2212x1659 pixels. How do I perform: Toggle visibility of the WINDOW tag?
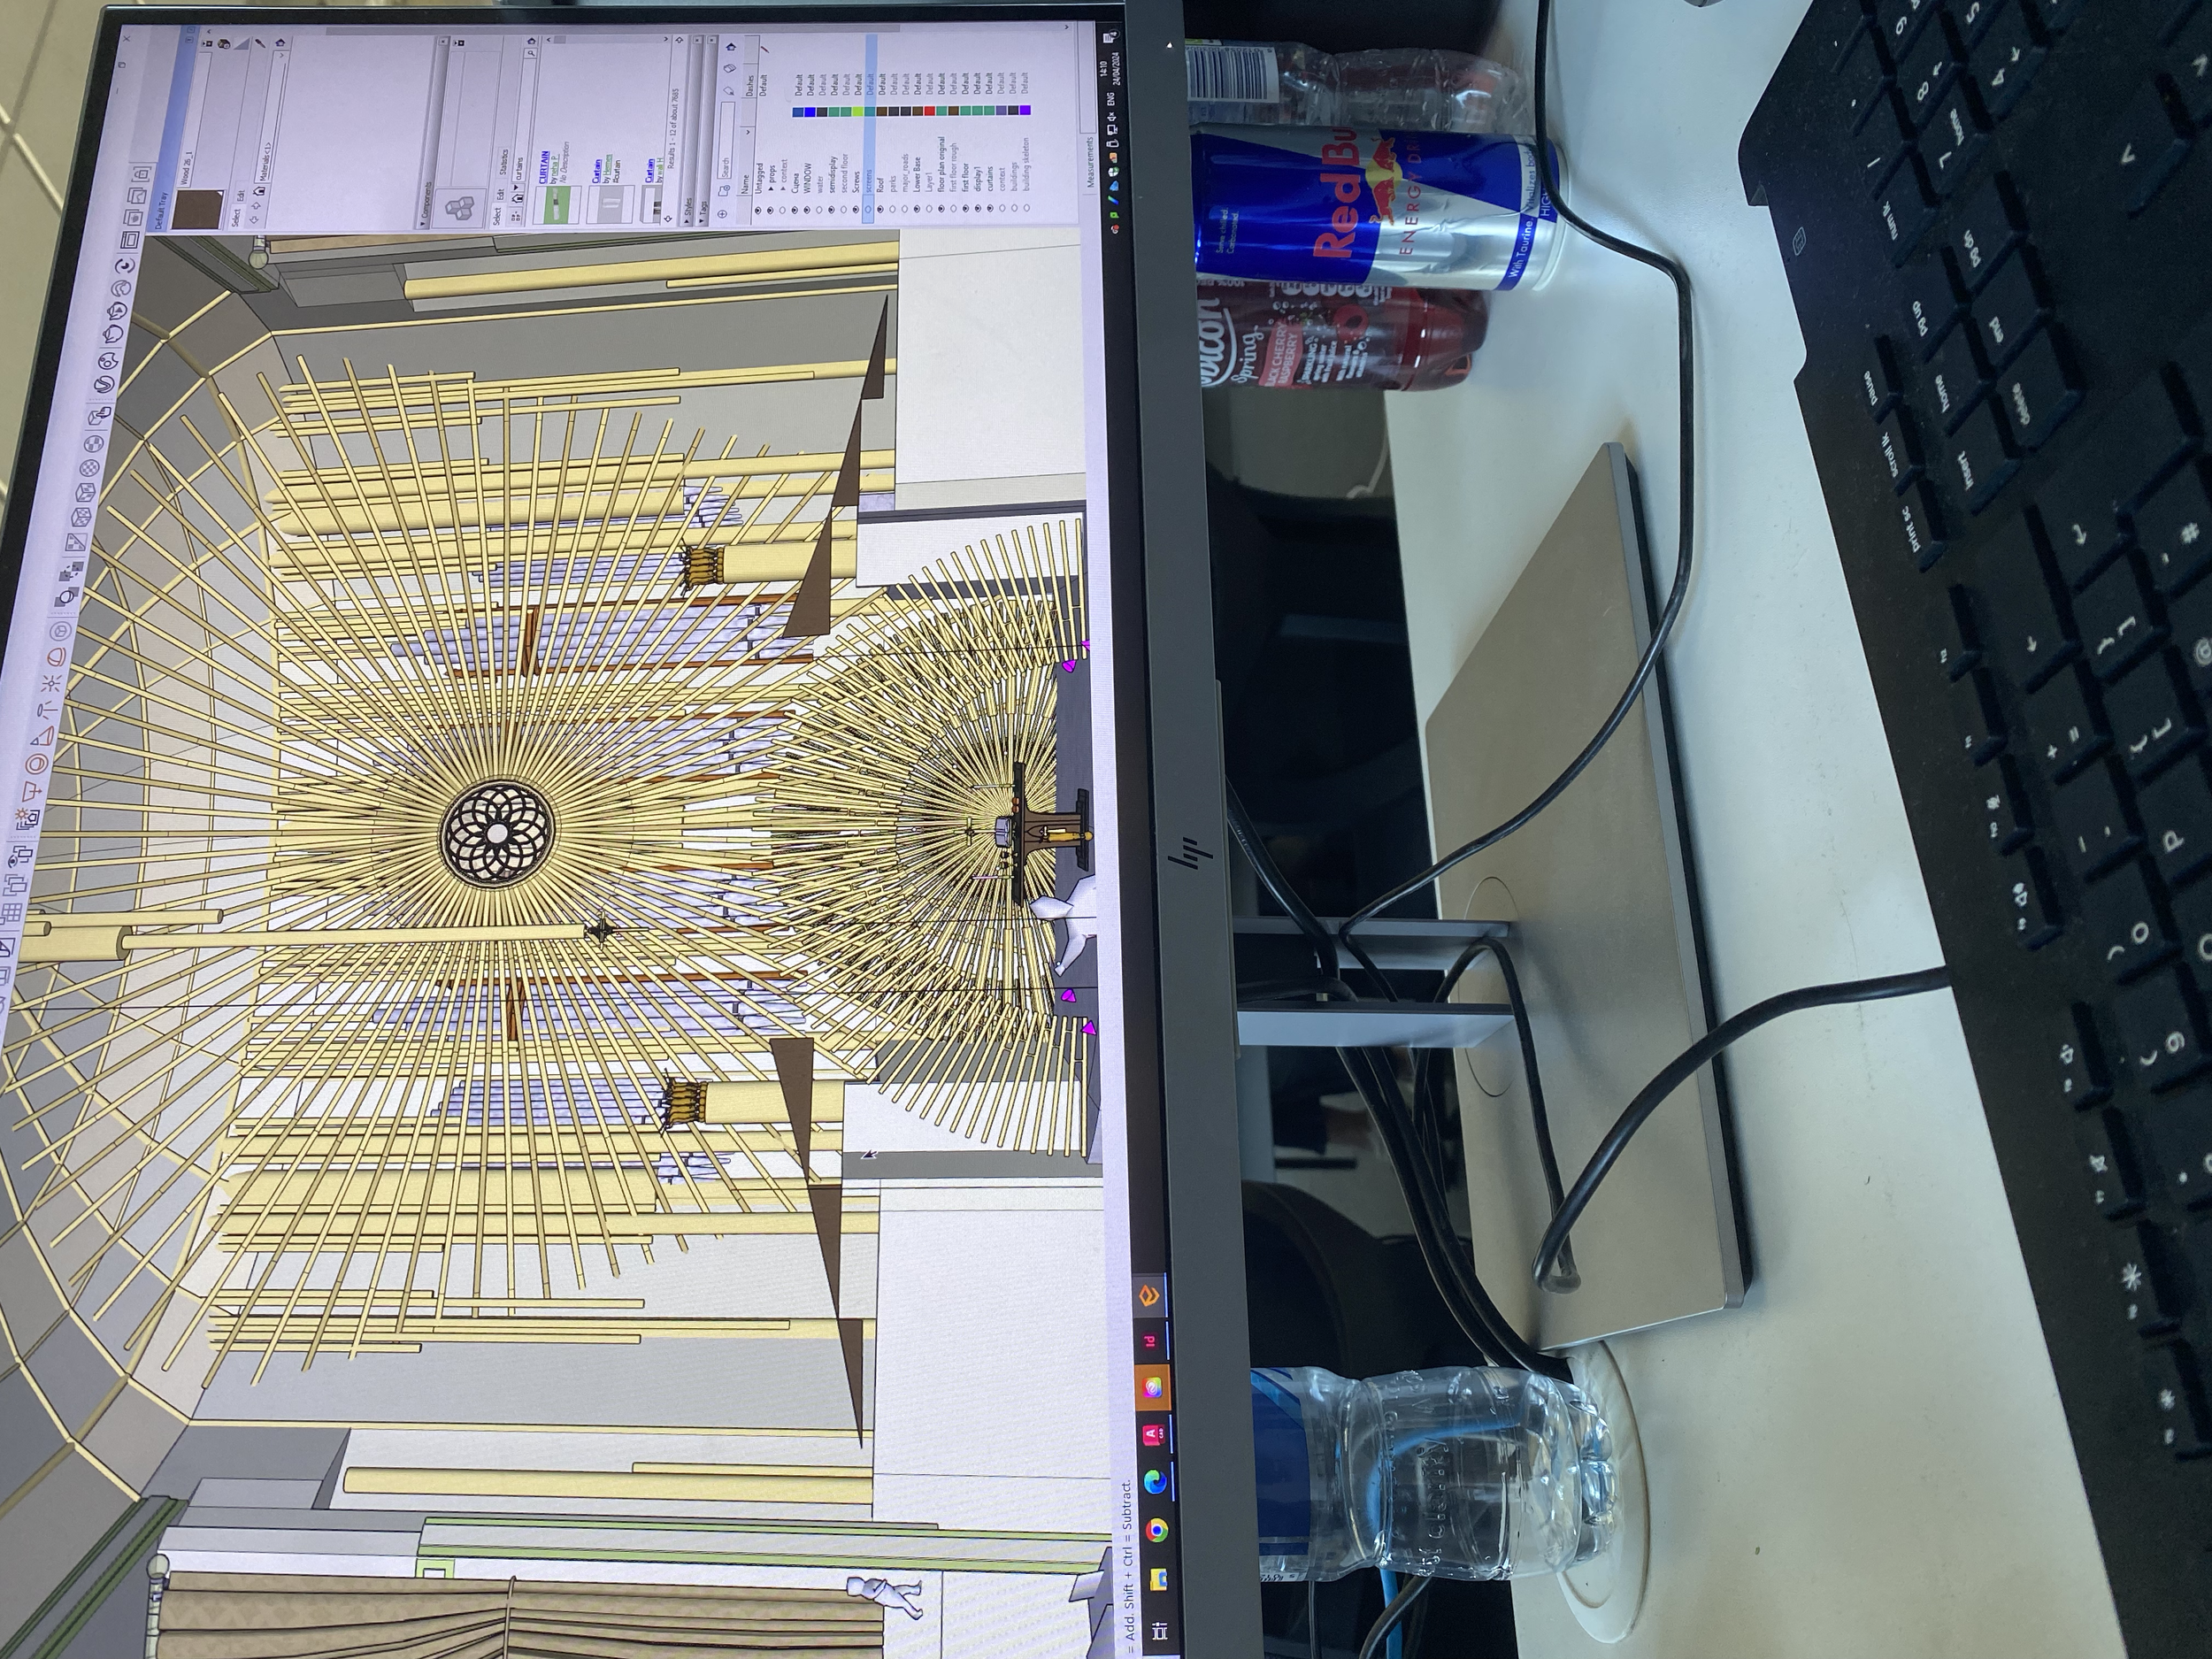(x=807, y=210)
